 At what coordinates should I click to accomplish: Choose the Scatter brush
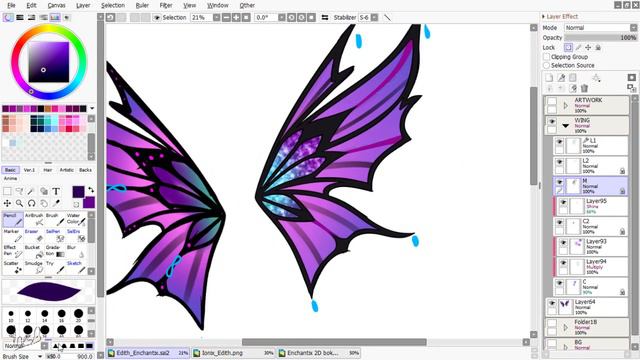(13, 267)
